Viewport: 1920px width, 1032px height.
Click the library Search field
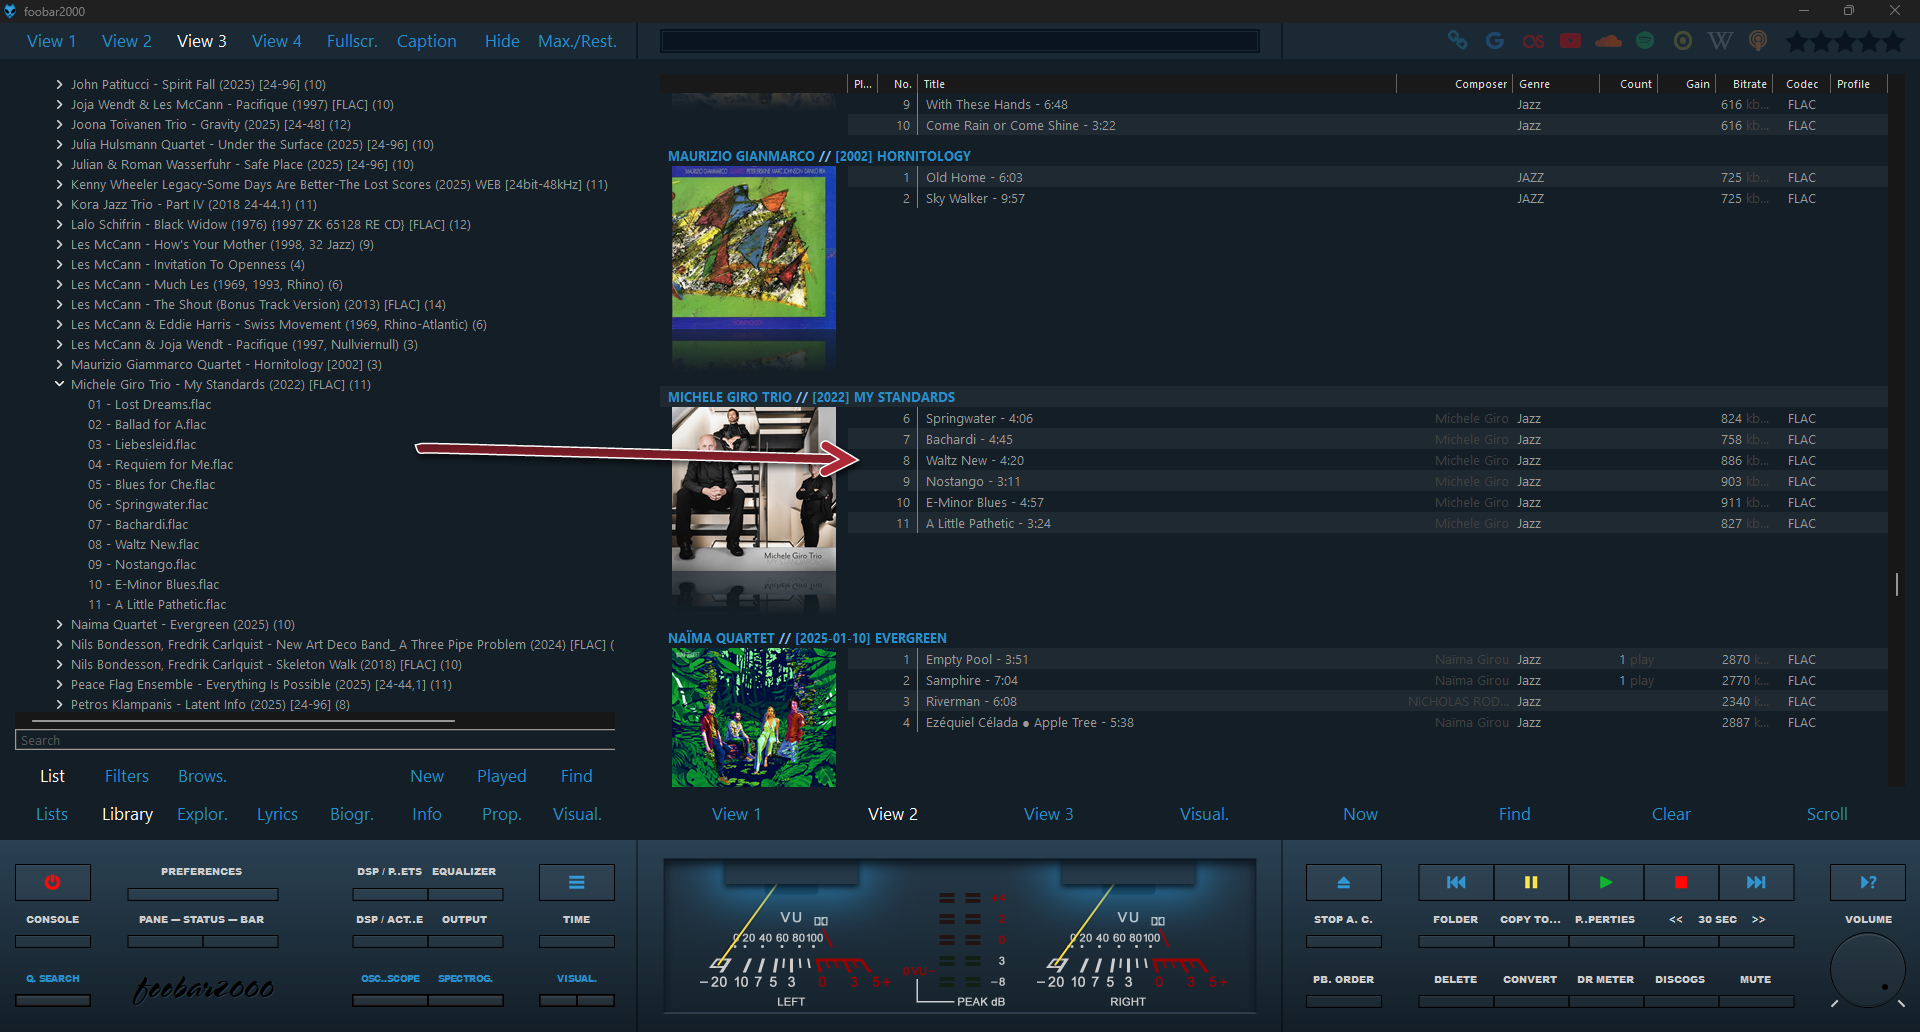click(315, 740)
